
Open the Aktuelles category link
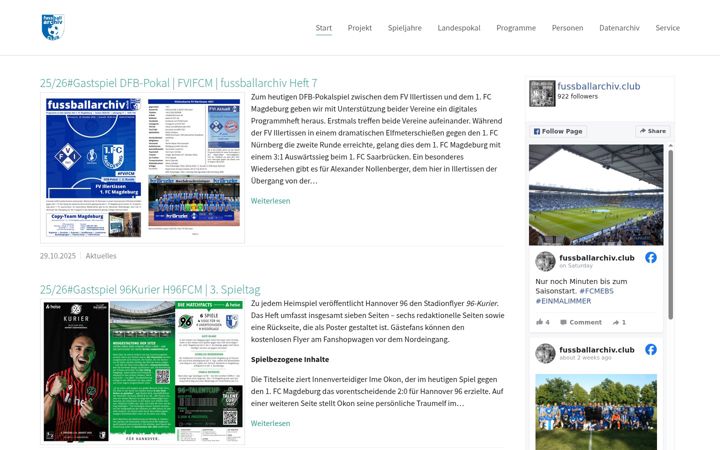tap(101, 256)
